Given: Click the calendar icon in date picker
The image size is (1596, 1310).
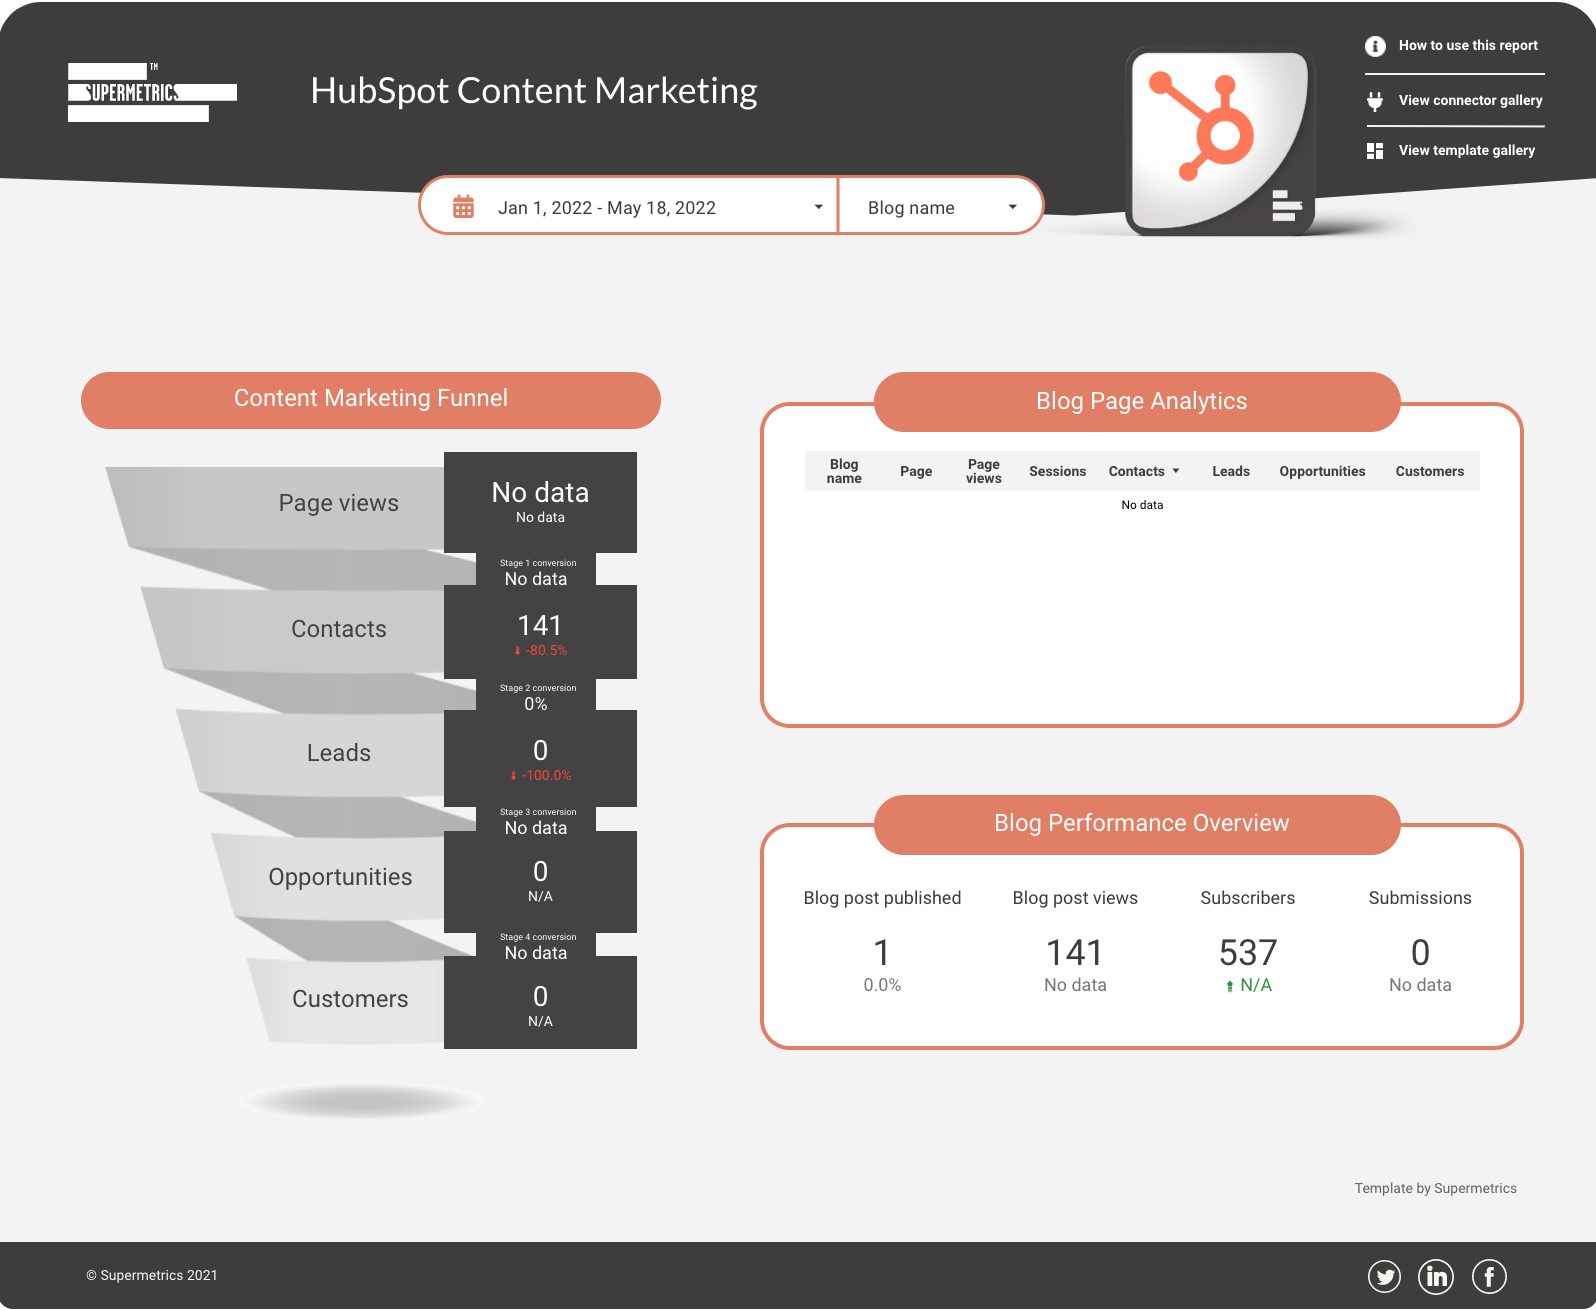Looking at the screenshot, I should [x=463, y=207].
